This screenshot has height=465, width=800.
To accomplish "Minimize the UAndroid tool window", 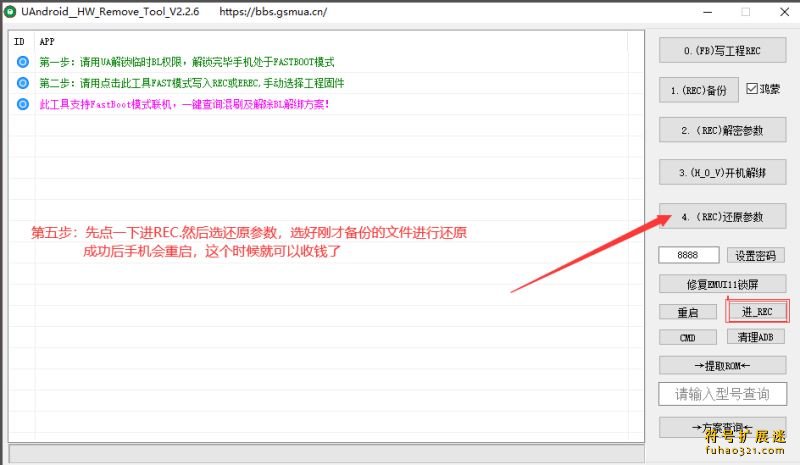I will (x=708, y=12).
